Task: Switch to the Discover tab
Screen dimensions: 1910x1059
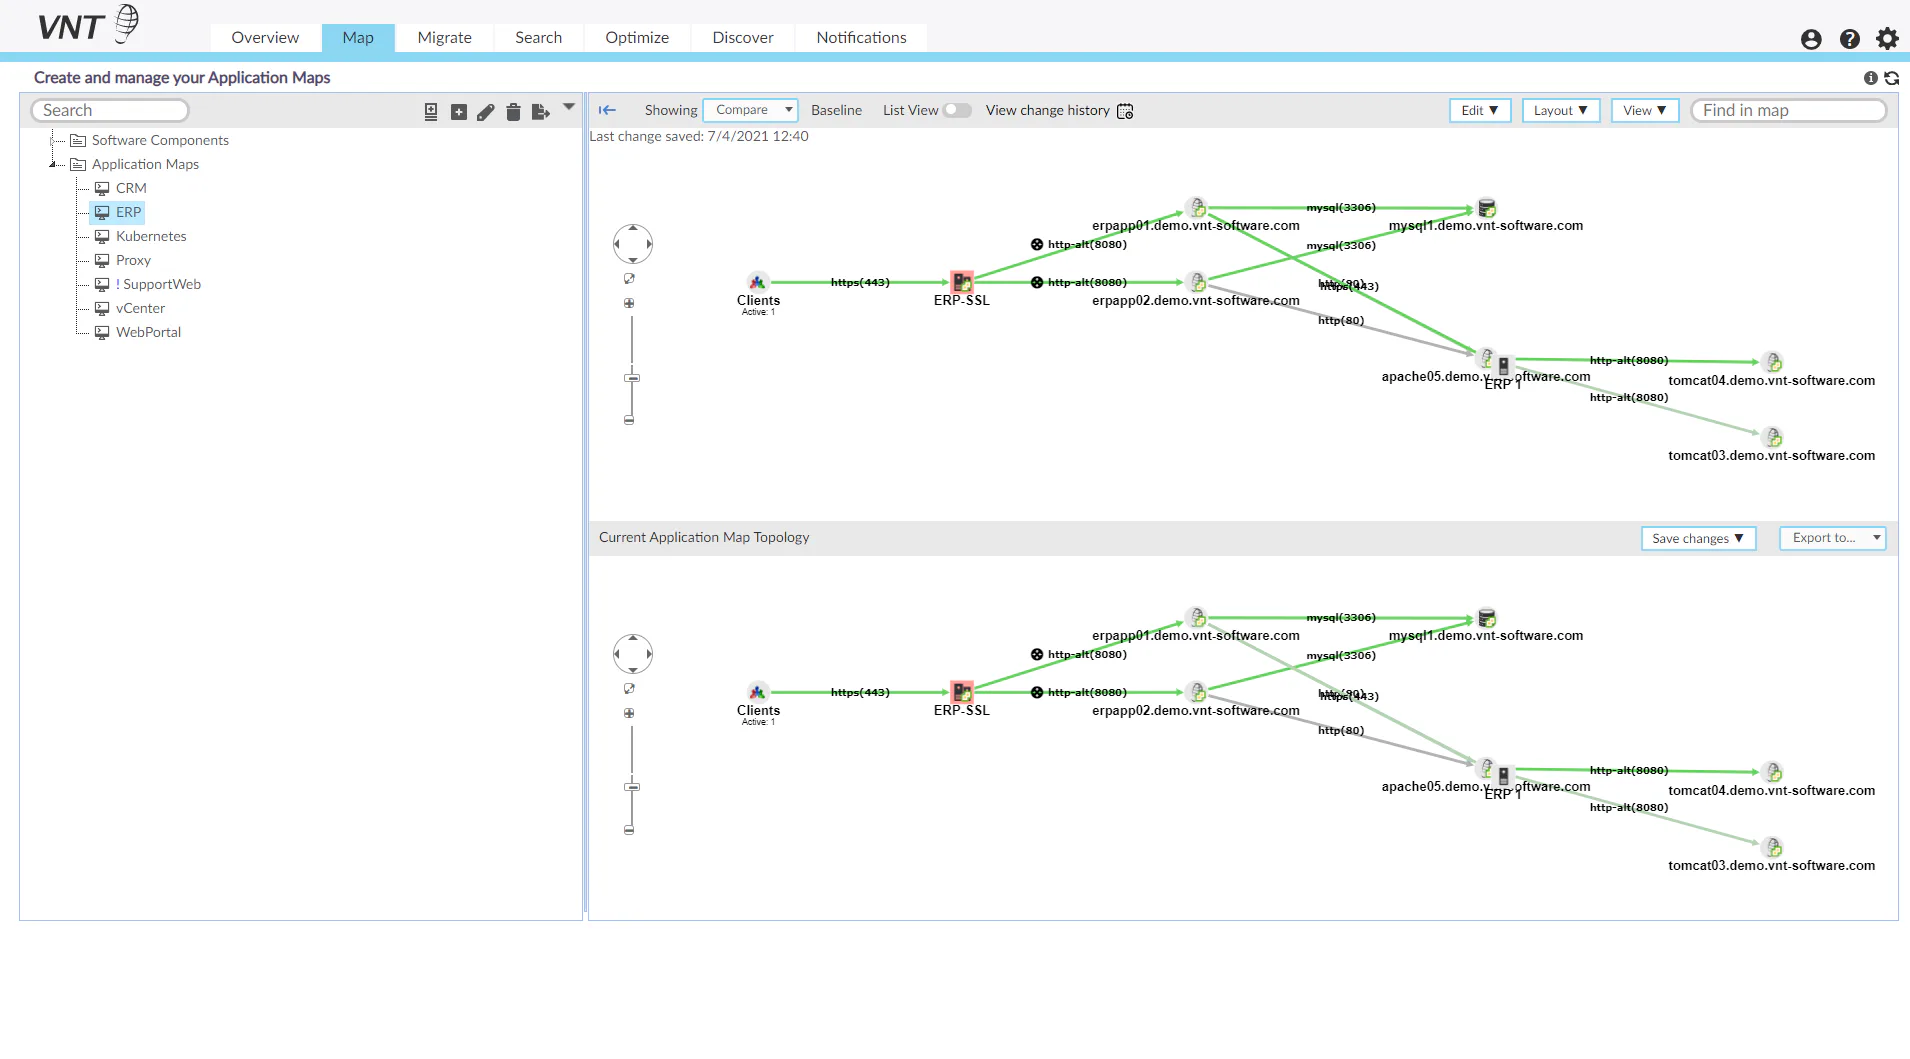Action: pyautogui.click(x=743, y=38)
